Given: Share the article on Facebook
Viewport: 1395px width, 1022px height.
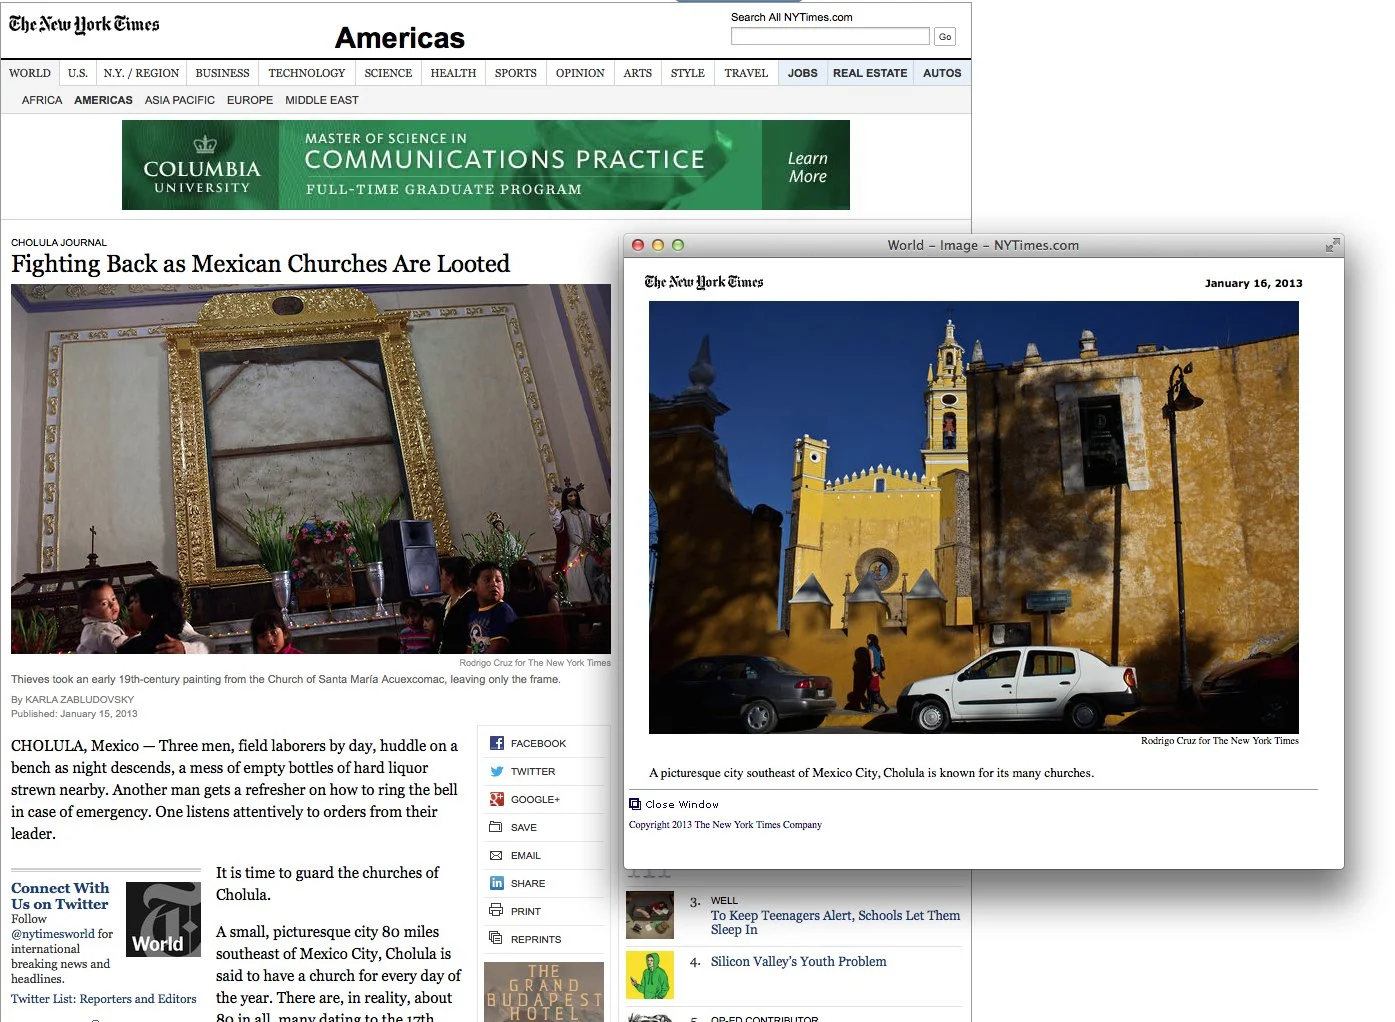Looking at the screenshot, I should pos(497,743).
